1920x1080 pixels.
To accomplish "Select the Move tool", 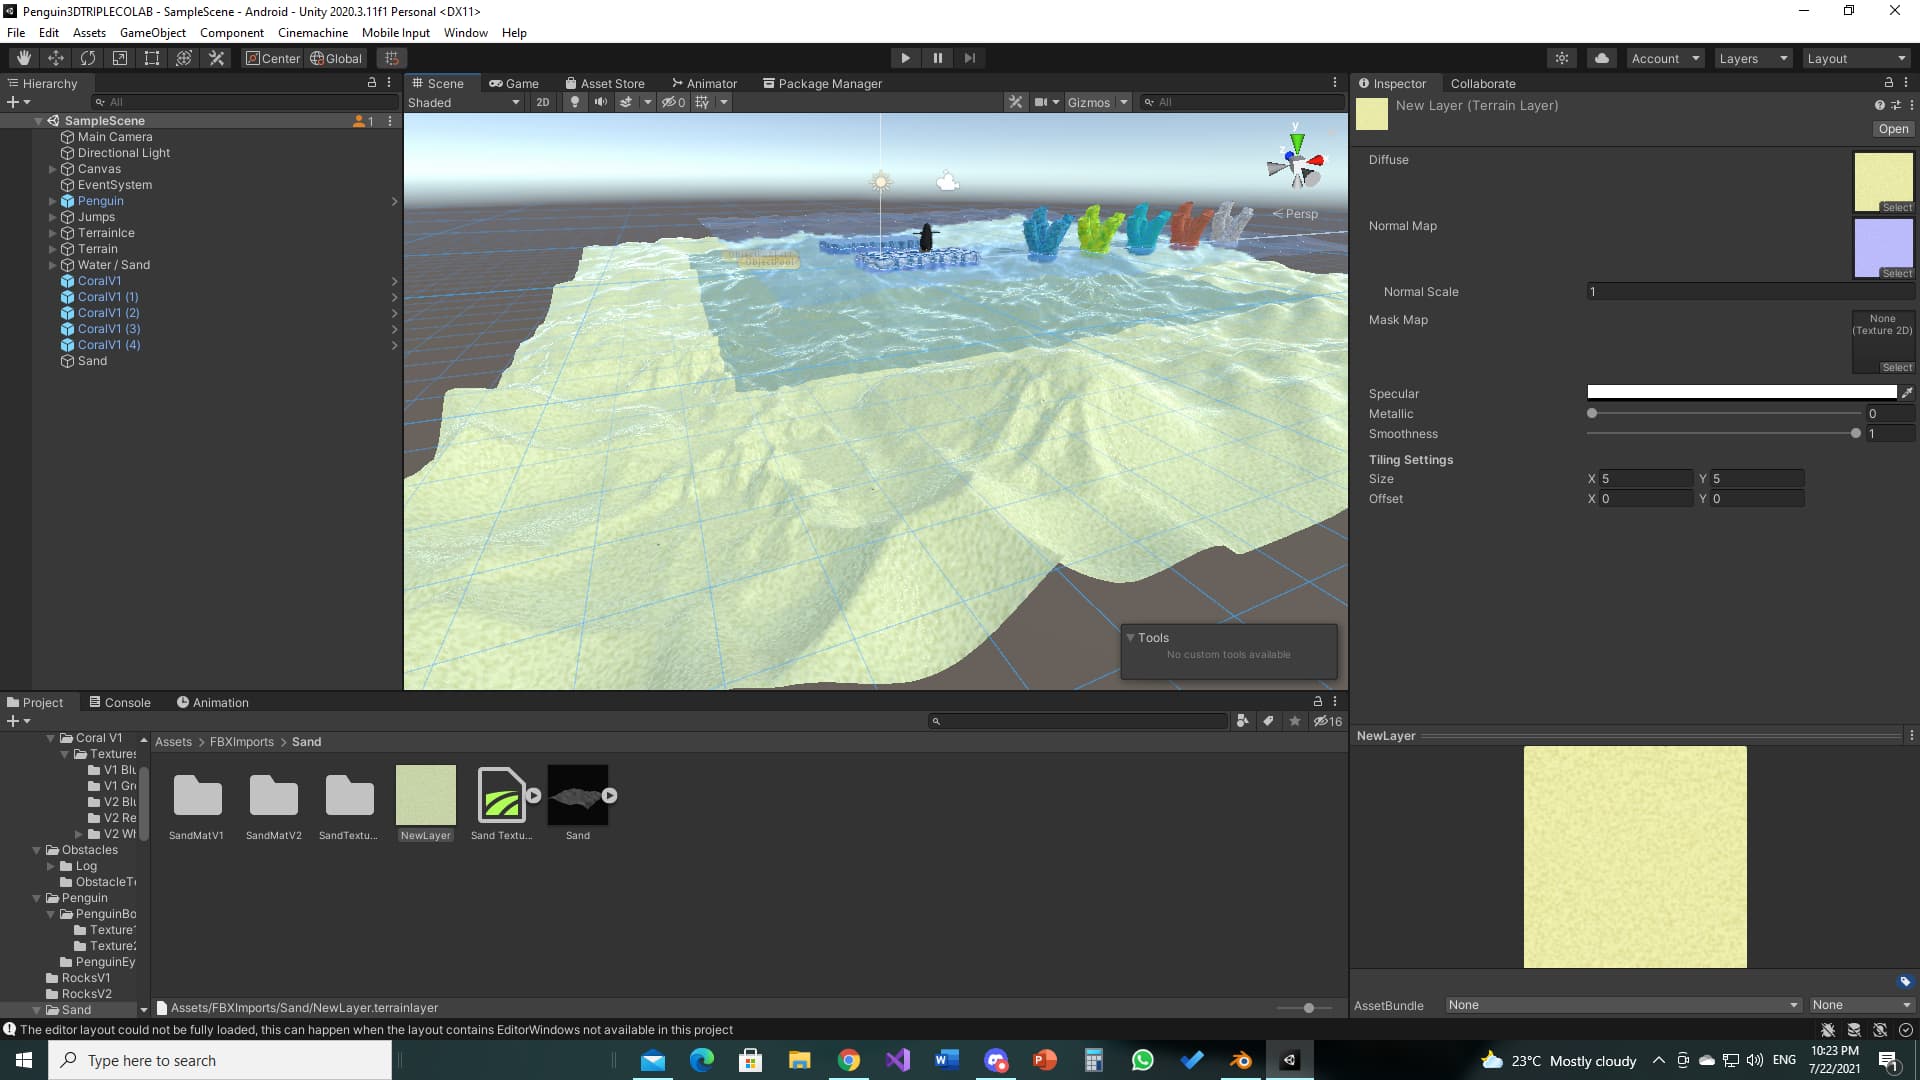I will (x=56, y=57).
